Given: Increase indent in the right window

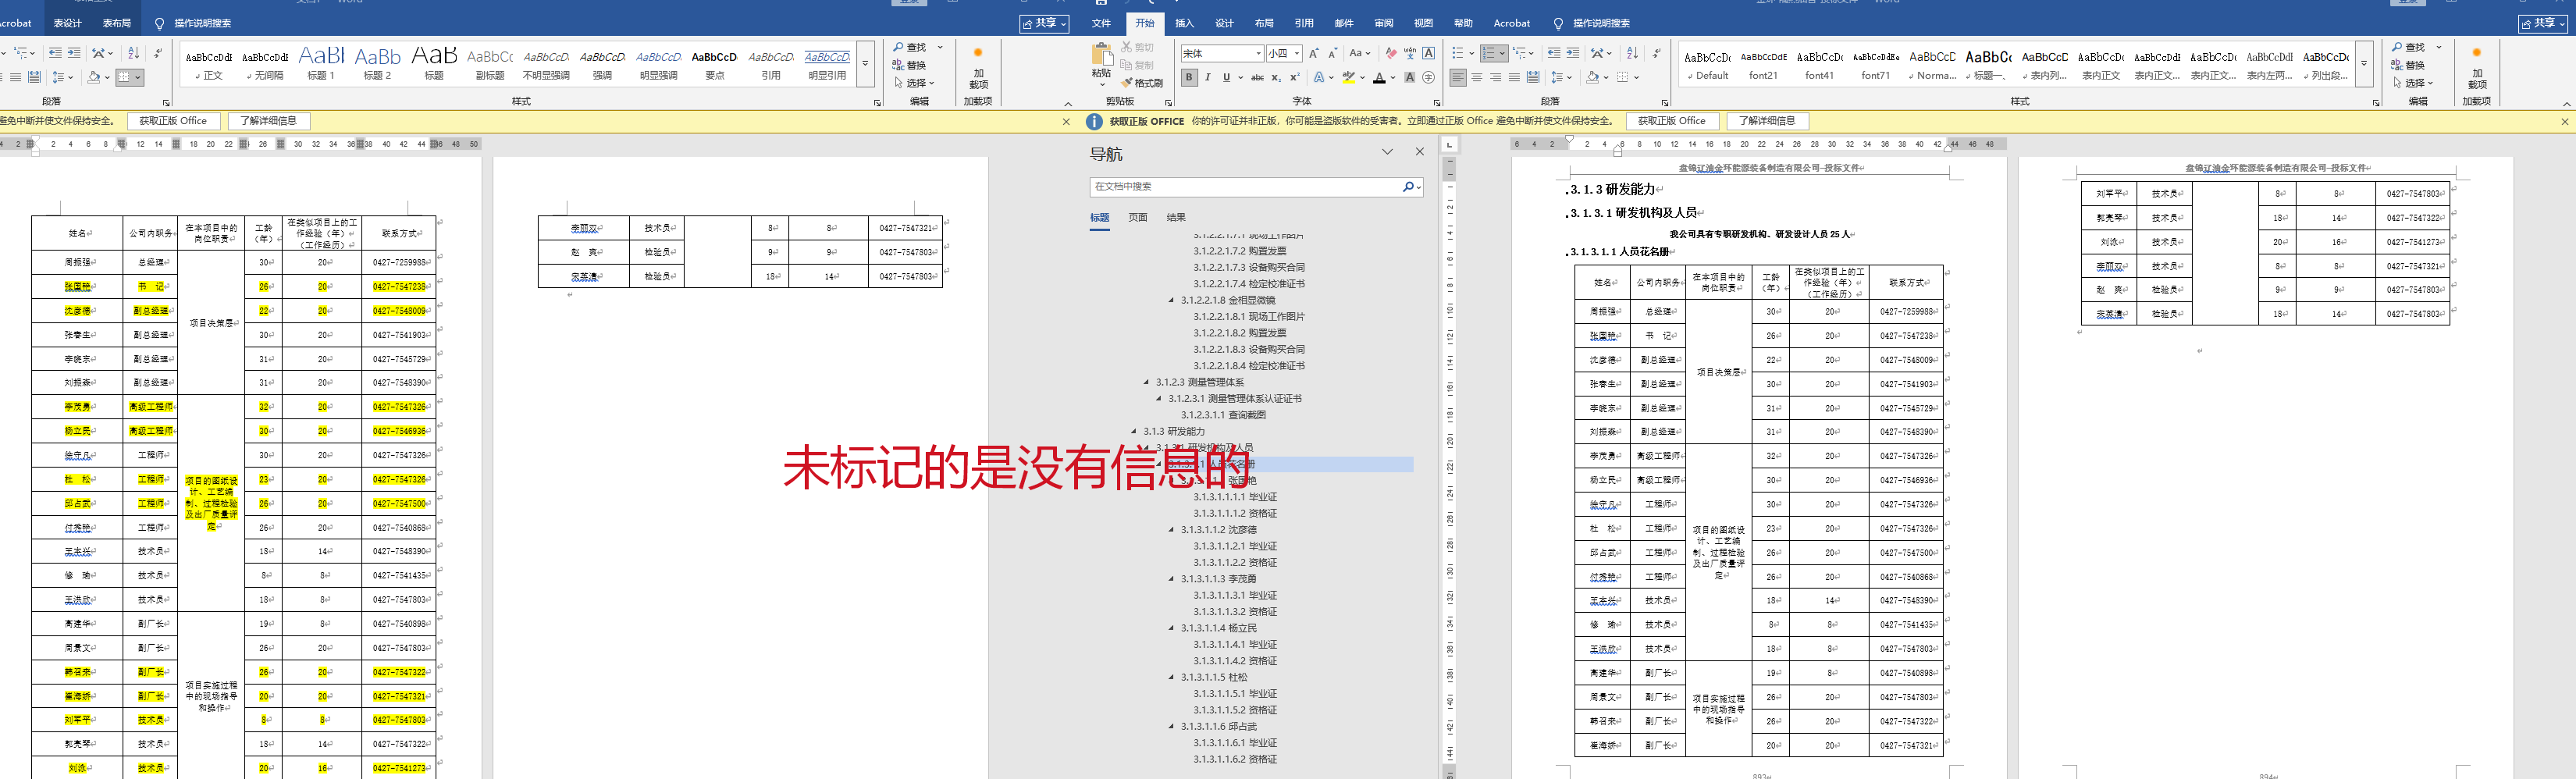Looking at the screenshot, I should pyautogui.click(x=1573, y=53).
